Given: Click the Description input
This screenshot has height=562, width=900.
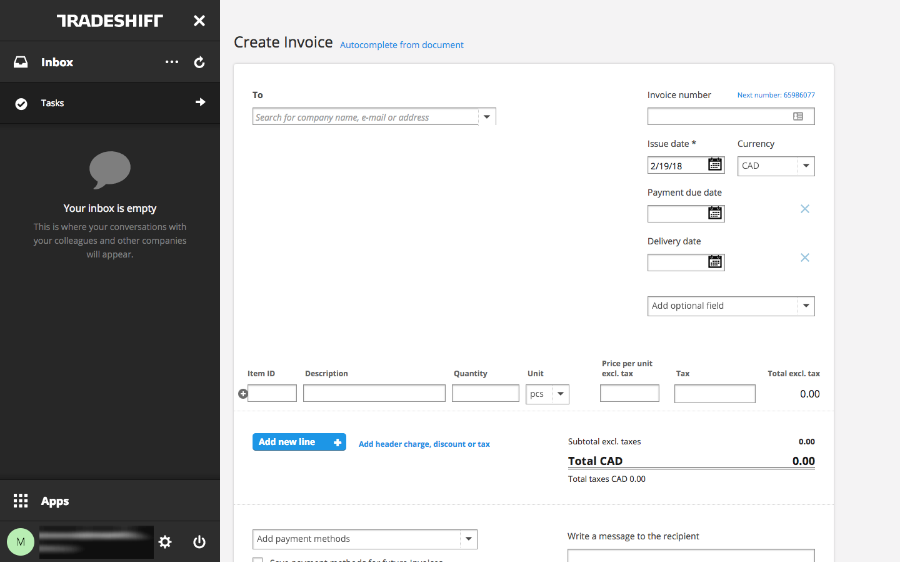Looking at the screenshot, I should tap(374, 393).
